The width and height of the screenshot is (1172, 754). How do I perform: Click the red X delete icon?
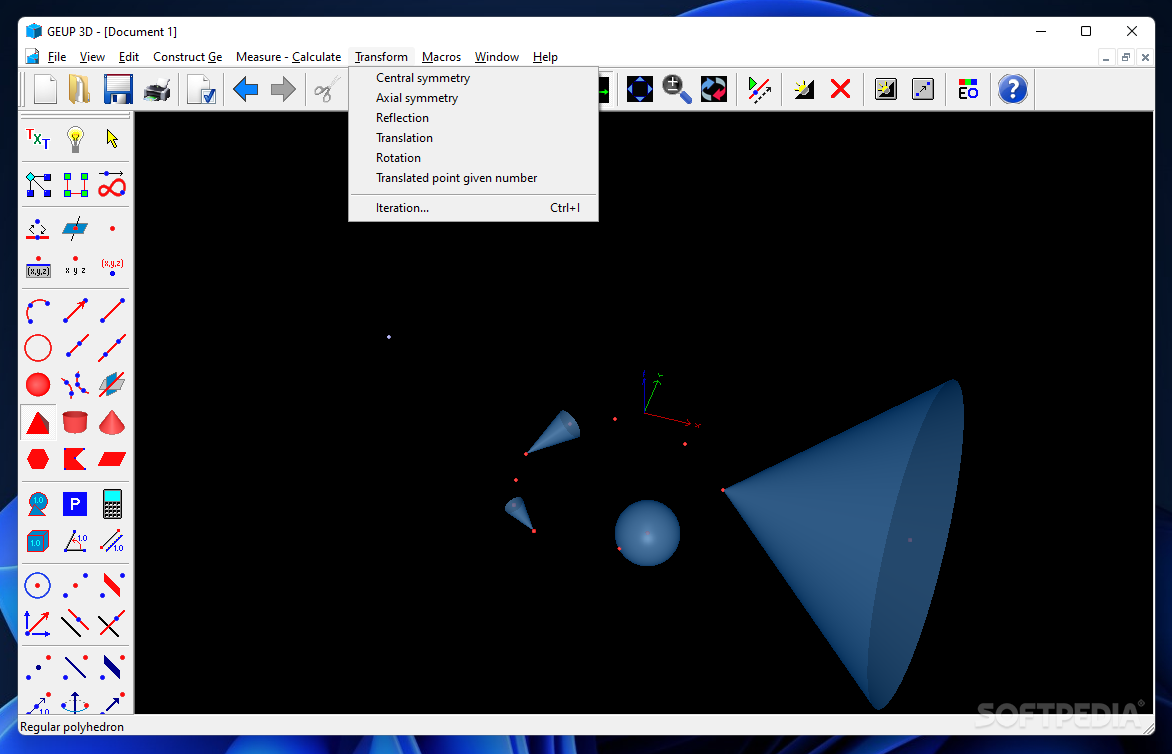[x=841, y=90]
